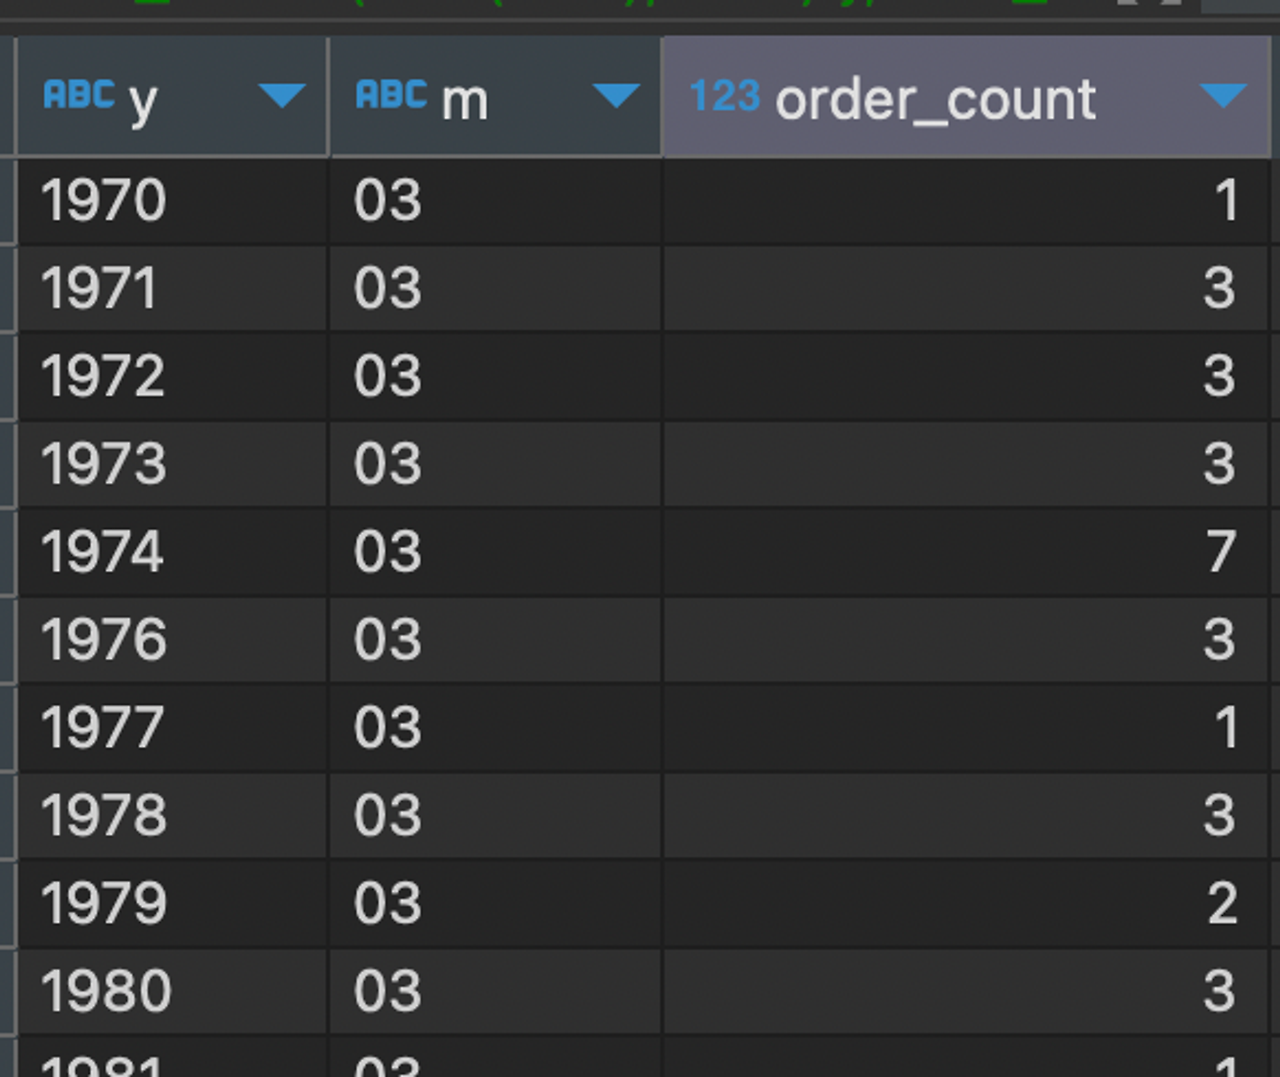Click order_count value 7 in the 1974 row
Image resolution: width=1280 pixels, height=1077 pixels.
pyautogui.click(x=967, y=553)
